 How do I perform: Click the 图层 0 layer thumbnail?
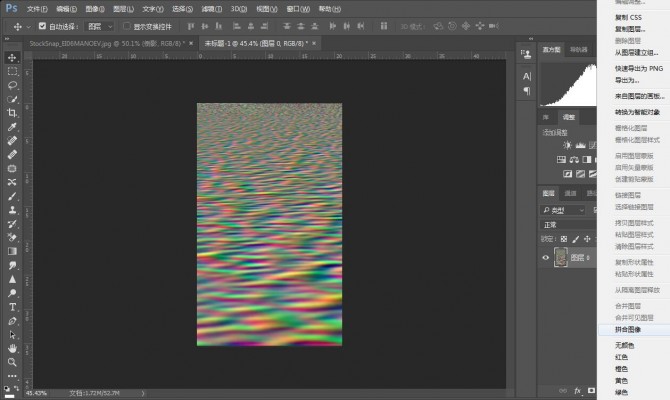[561, 257]
